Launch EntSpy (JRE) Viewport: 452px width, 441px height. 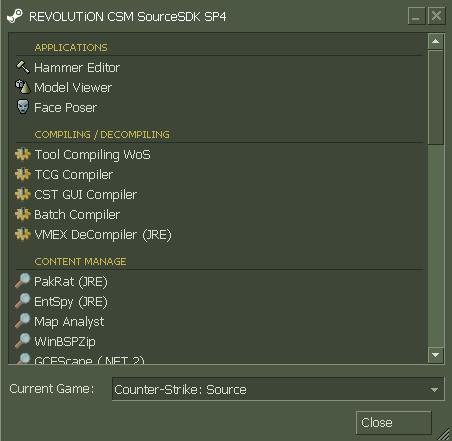pos(71,302)
